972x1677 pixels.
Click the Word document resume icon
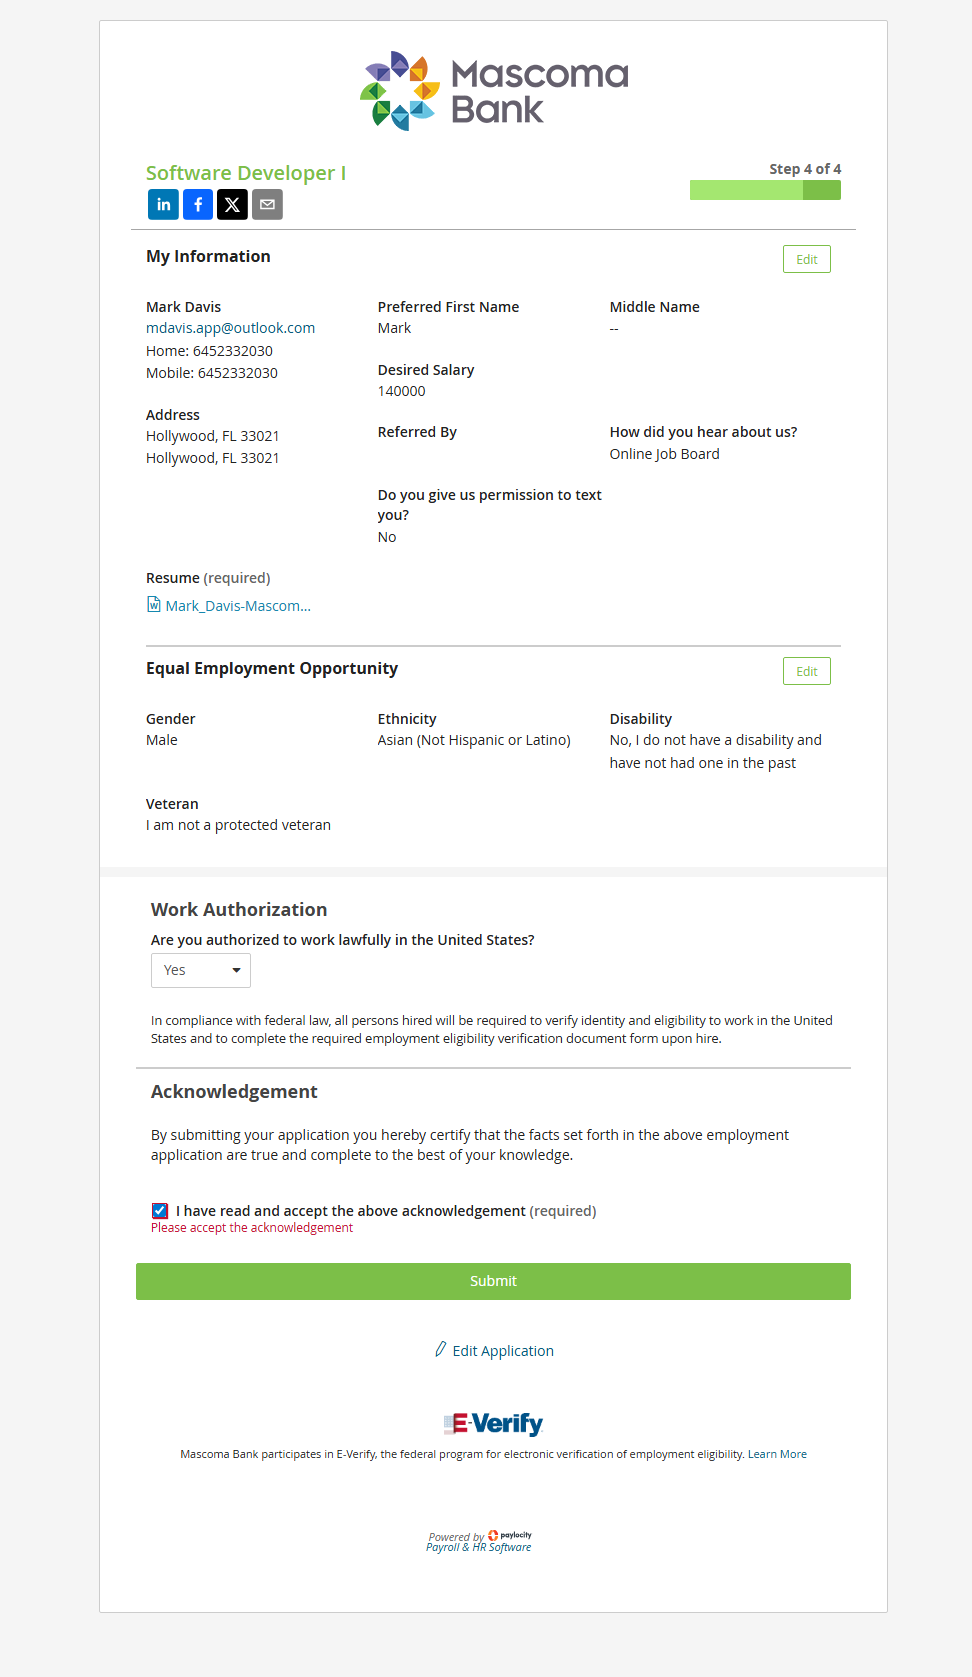pyautogui.click(x=154, y=605)
